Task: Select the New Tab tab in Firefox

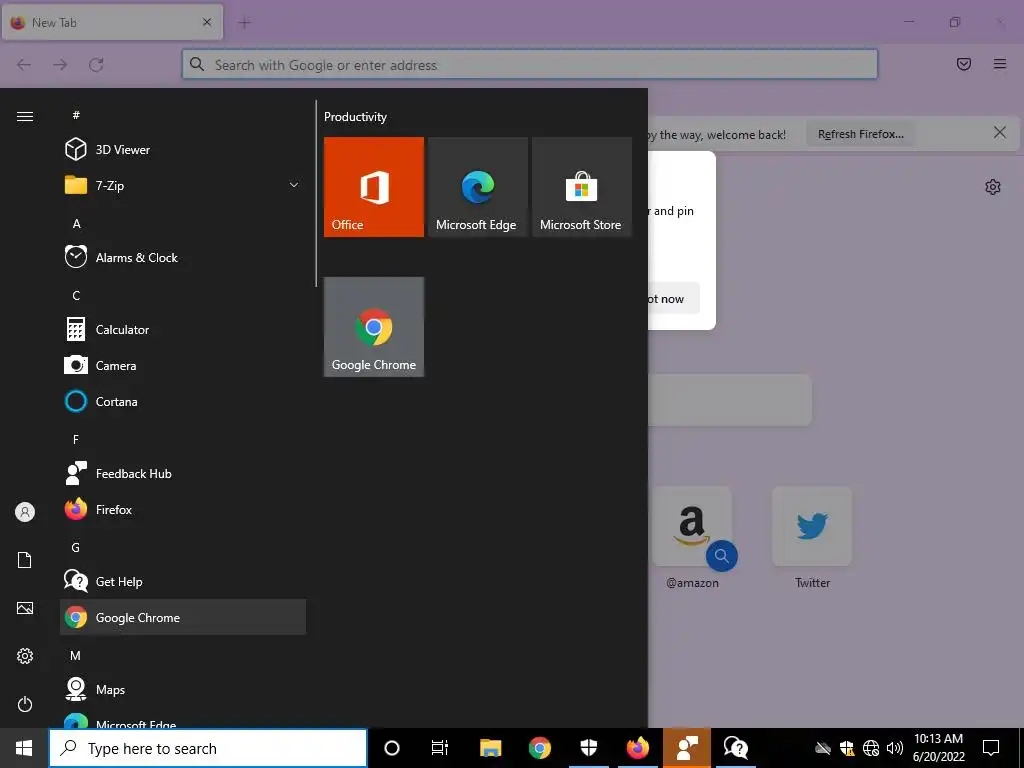Action: [x=112, y=22]
